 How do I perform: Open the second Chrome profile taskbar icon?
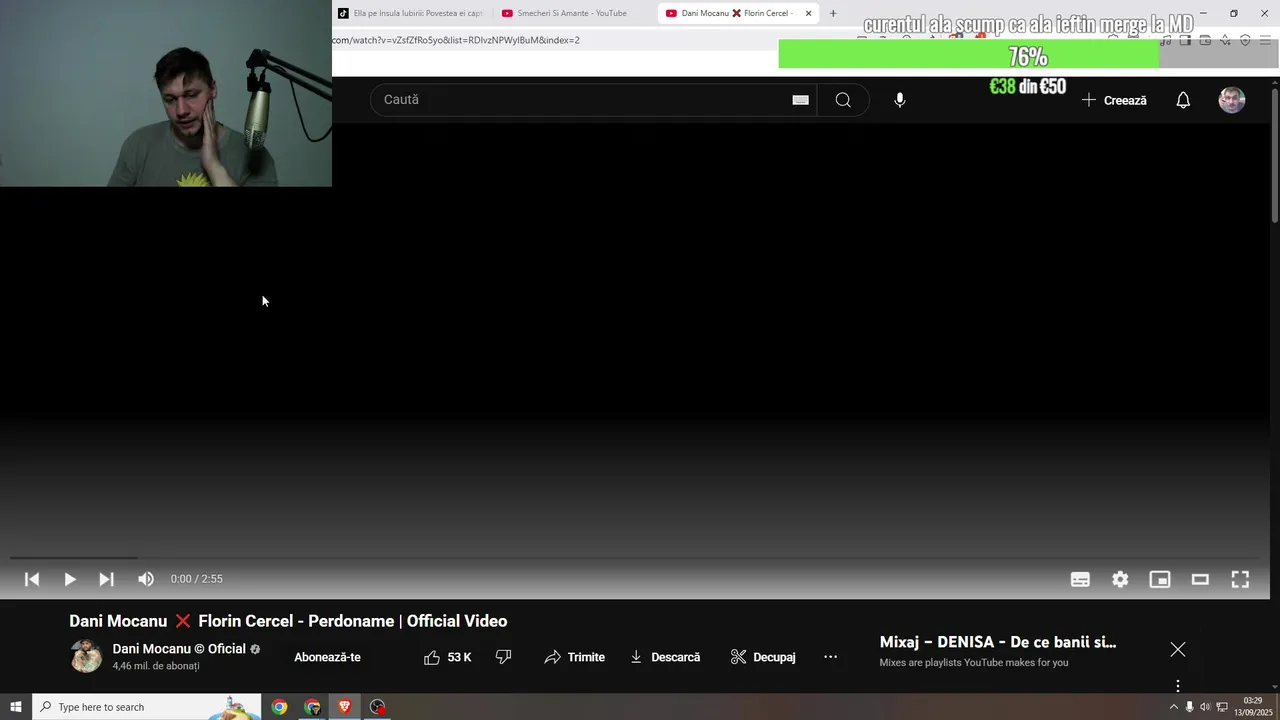point(312,707)
